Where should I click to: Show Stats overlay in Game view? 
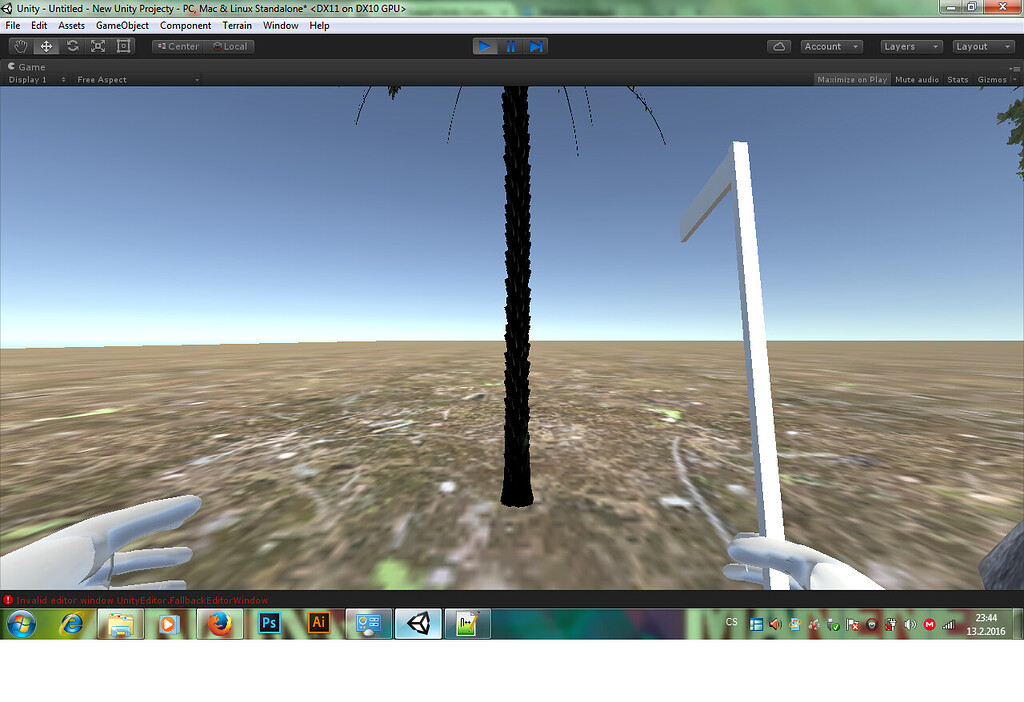(x=957, y=79)
